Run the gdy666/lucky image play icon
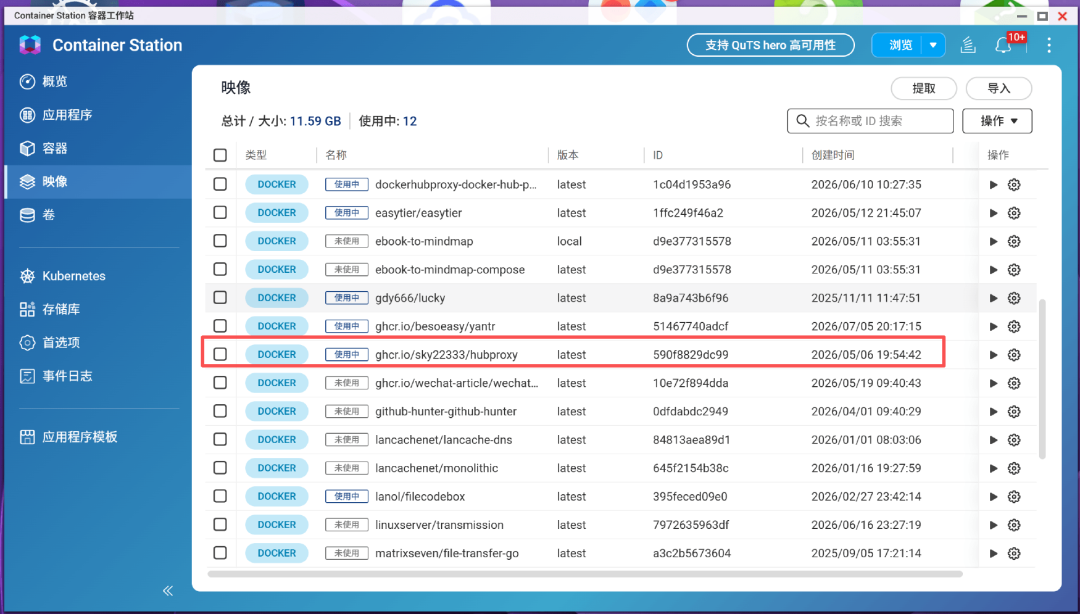 (993, 298)
